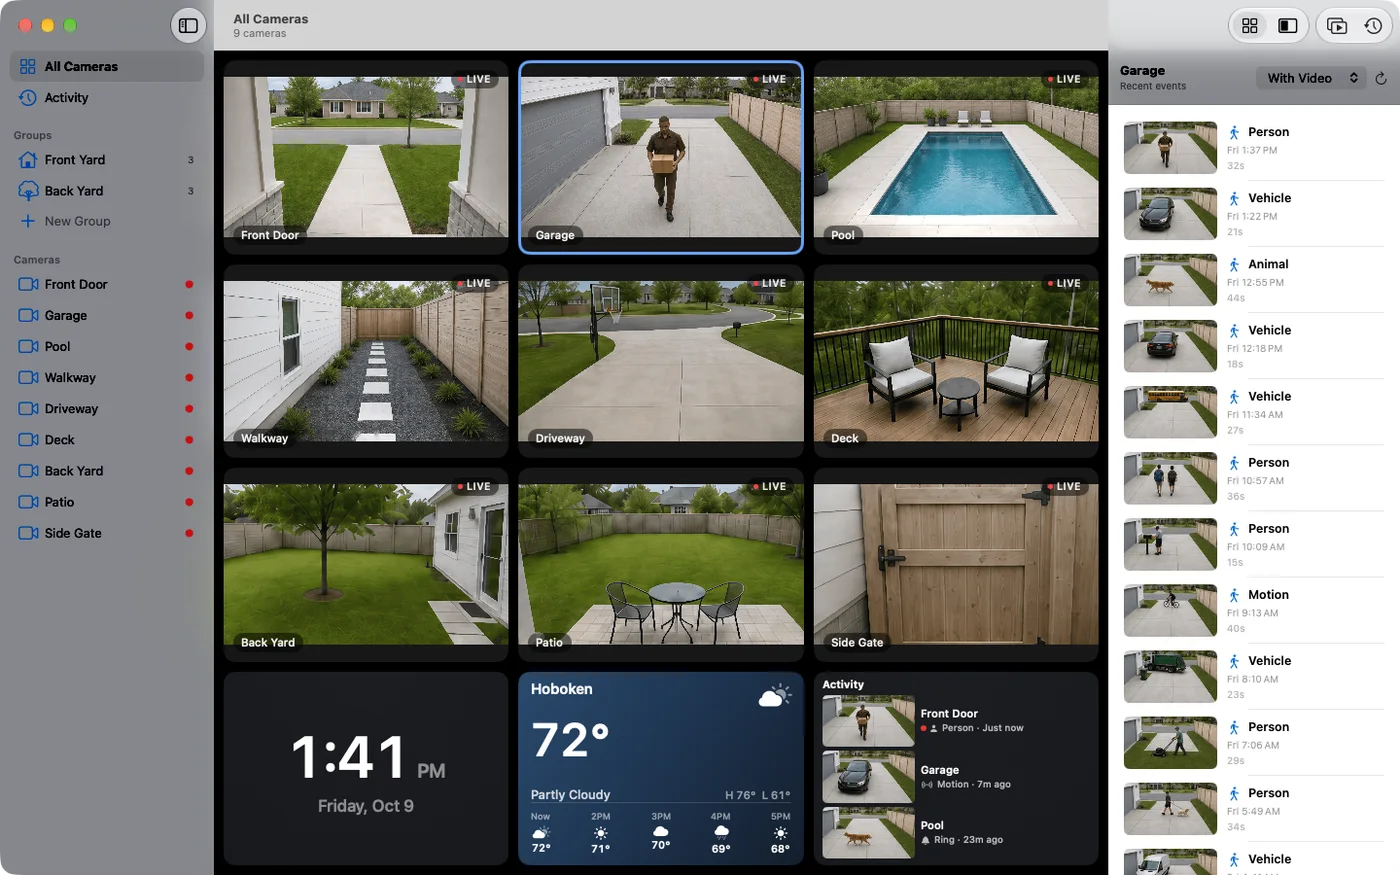This screenshot has width=1400, height=875.
Task: Click the Deck camera icon in sidebar
Action: (28, 439)
